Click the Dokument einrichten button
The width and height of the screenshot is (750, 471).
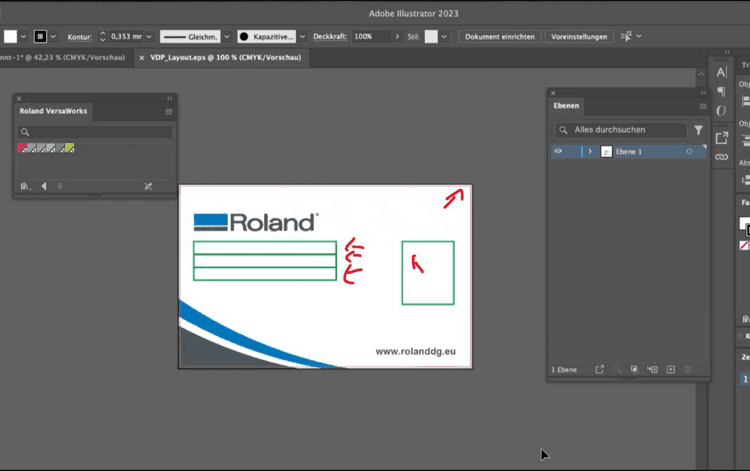[500, 36]
